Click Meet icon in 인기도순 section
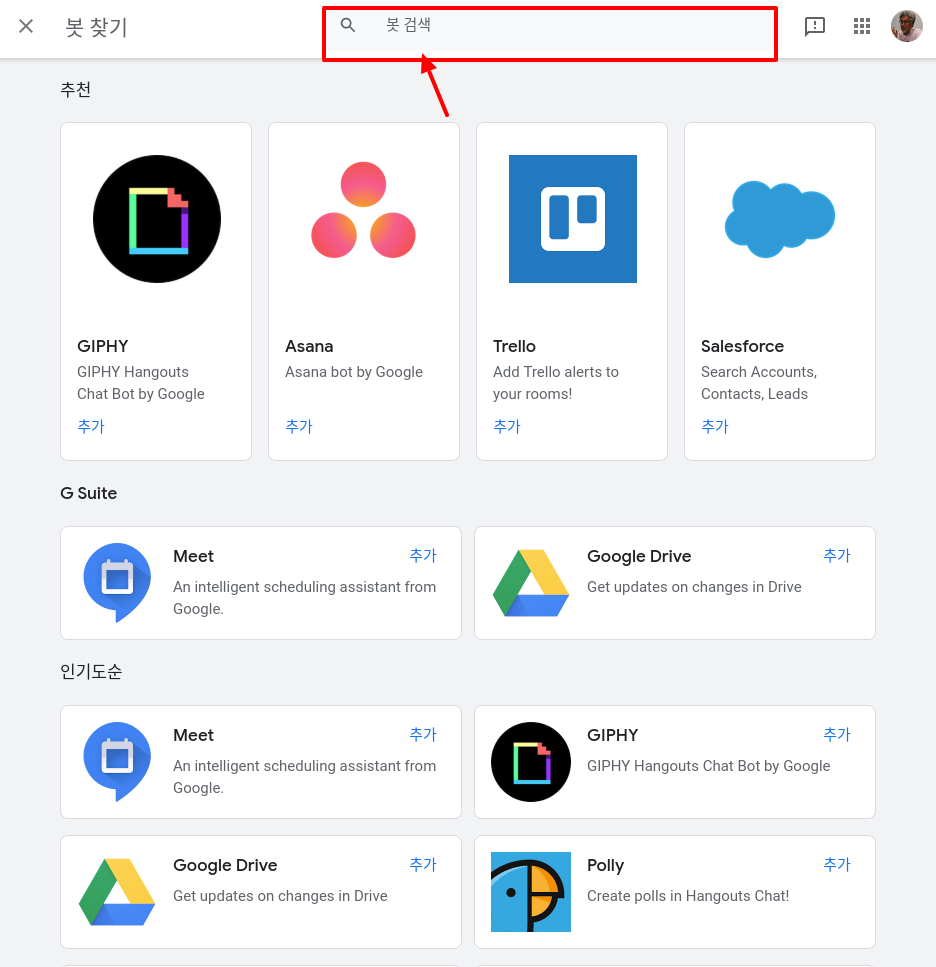 click(117, 762)
